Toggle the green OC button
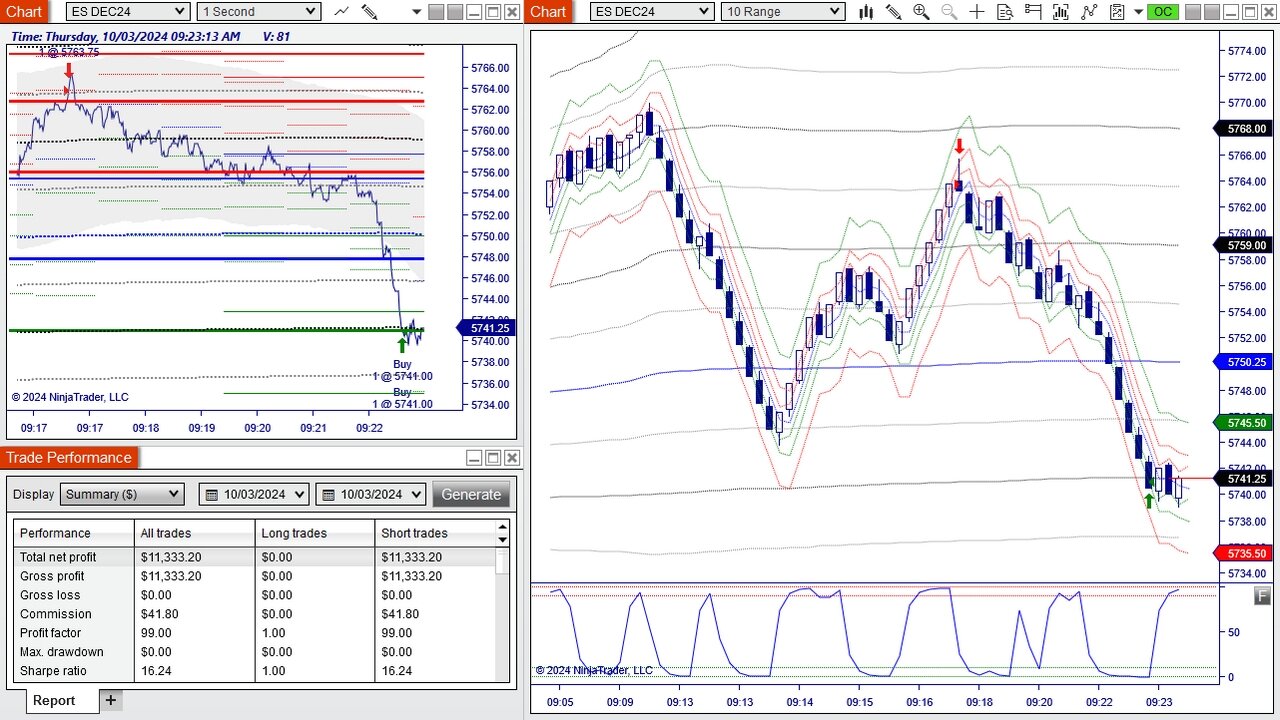1280x720 pixels. tap(1163, 12)
